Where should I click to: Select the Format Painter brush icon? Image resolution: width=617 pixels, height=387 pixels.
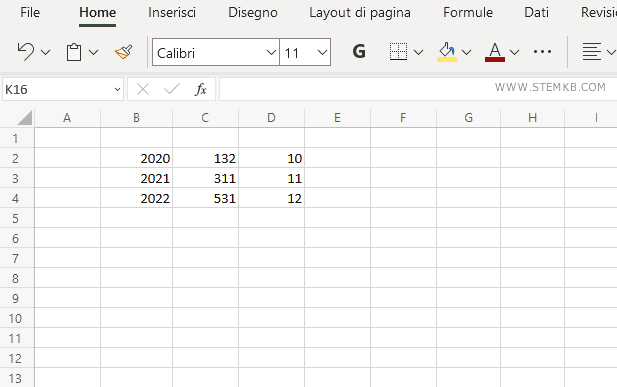point(124,52)
